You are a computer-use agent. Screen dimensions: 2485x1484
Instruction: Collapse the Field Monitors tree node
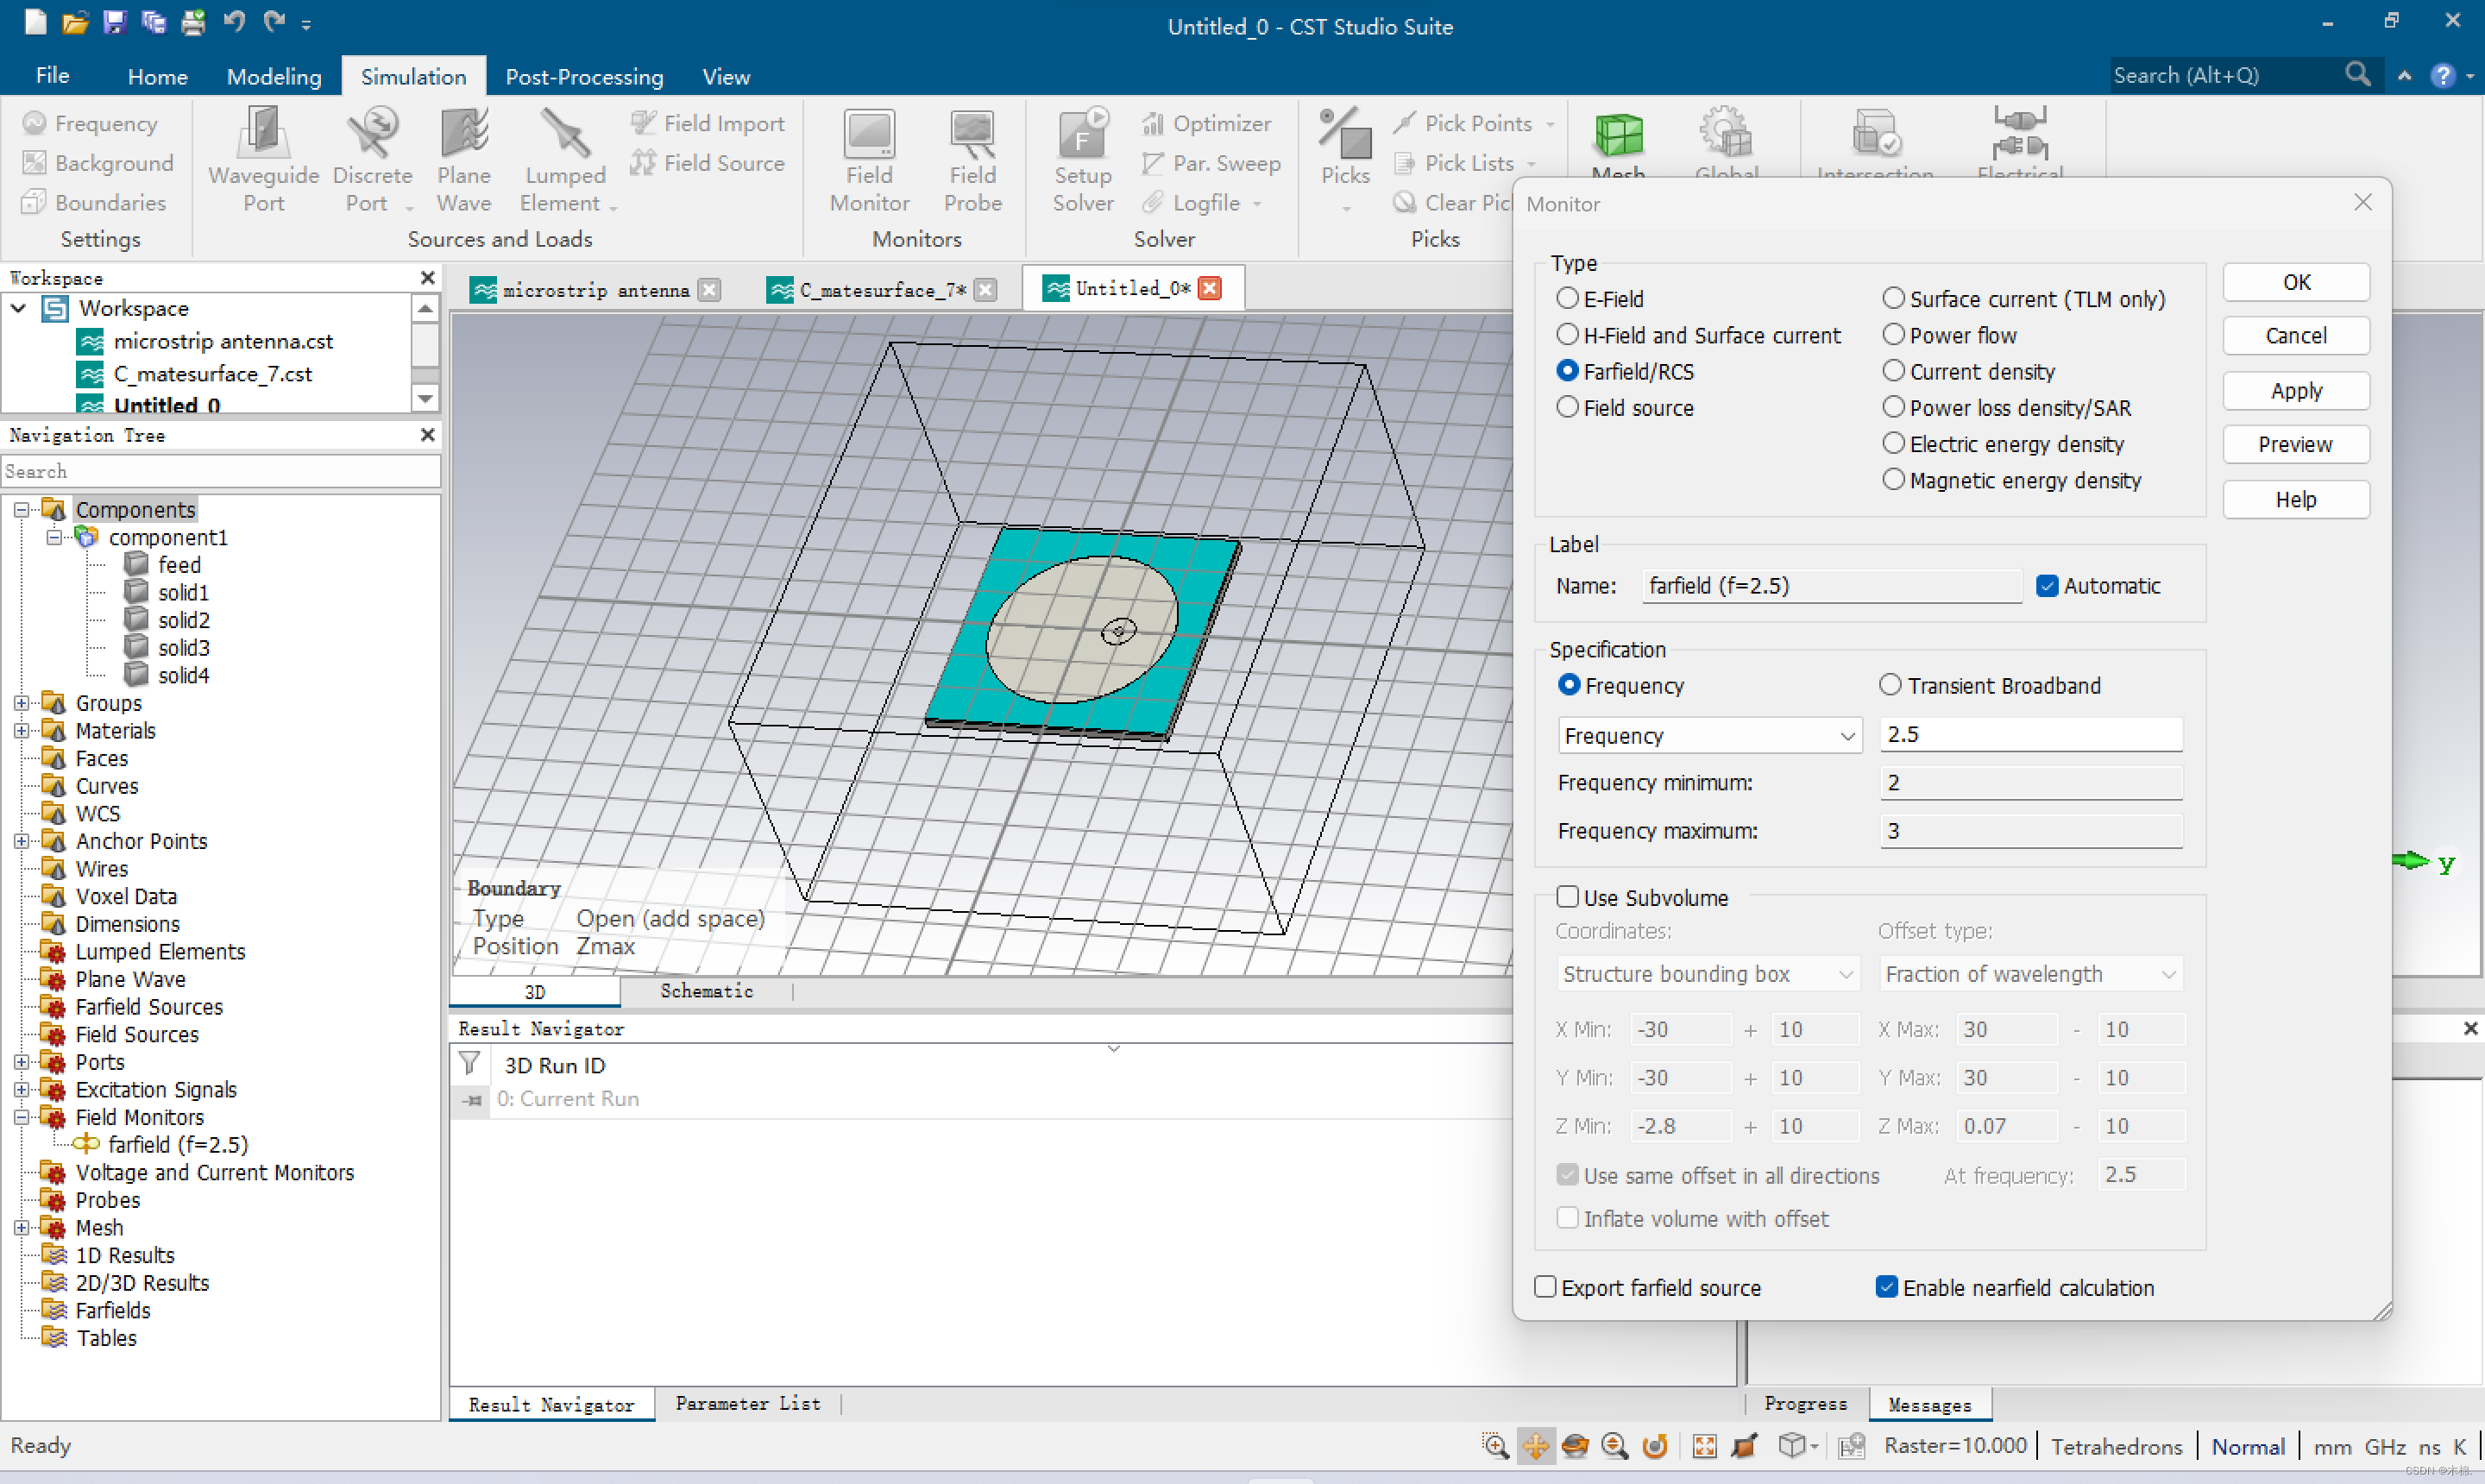click(21, 1117)
